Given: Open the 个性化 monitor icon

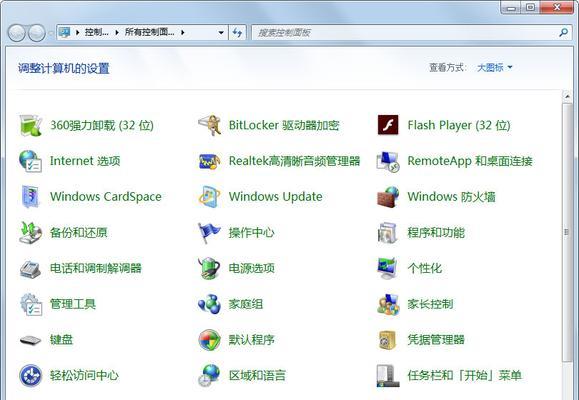Looking at the screenshot, I should [388, 268].
